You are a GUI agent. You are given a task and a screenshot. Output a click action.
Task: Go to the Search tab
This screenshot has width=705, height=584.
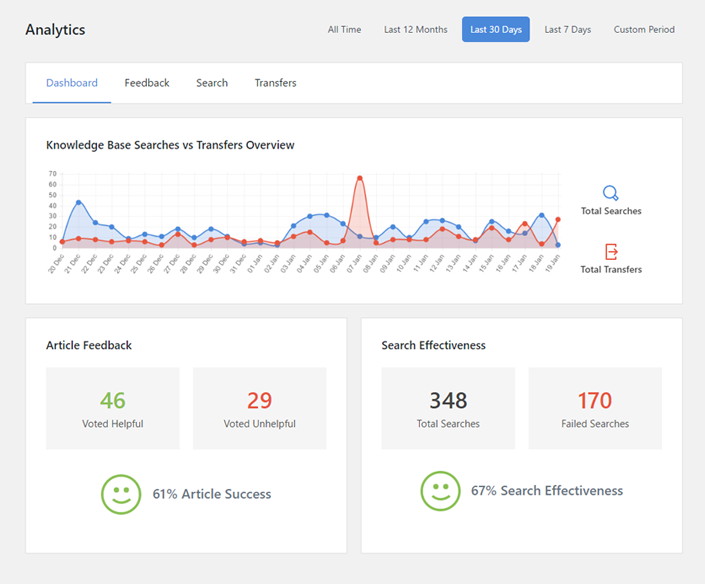click(x=212, y=83)
